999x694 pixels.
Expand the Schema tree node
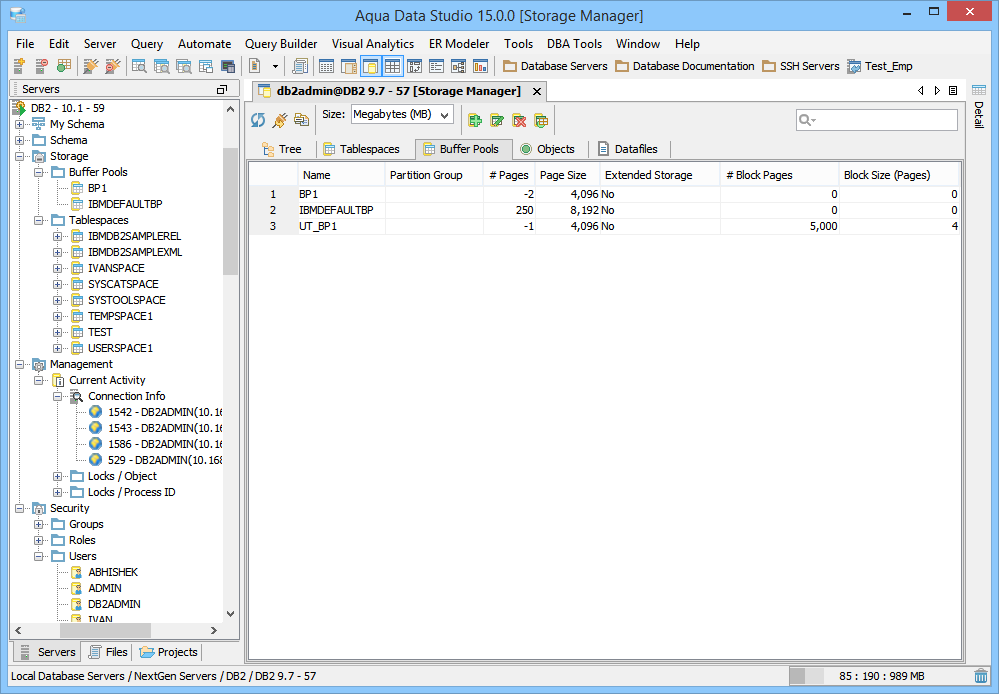[x=20, y=140]
